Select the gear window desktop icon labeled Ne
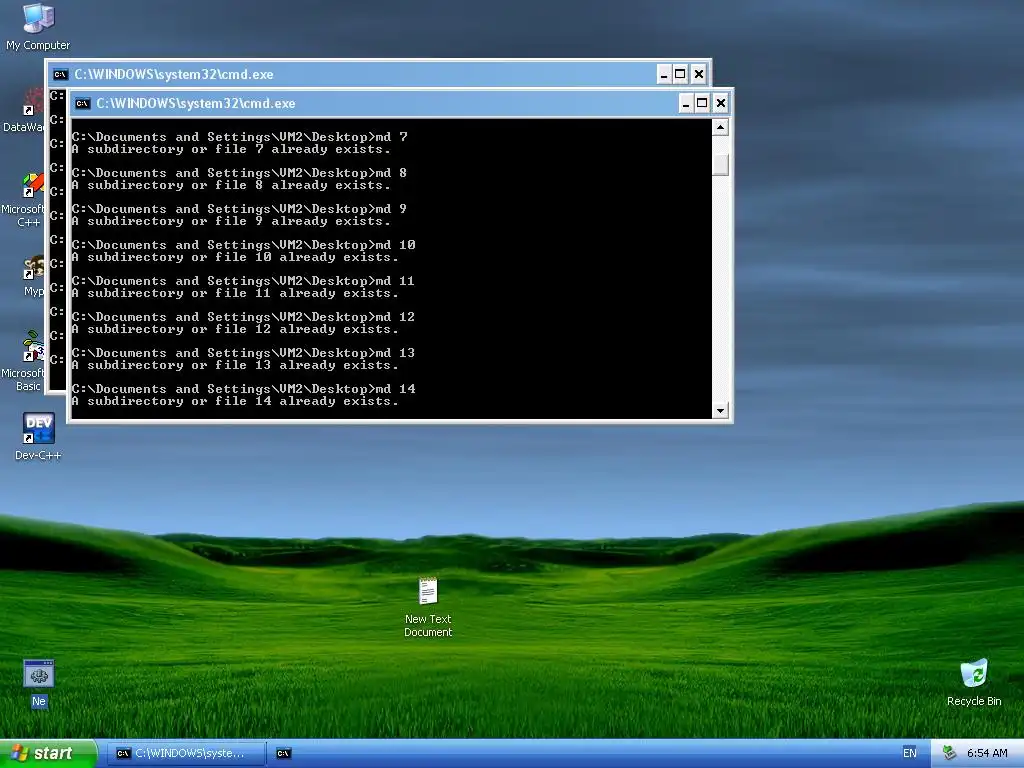 pyautogui.click(x=39, y=683)
